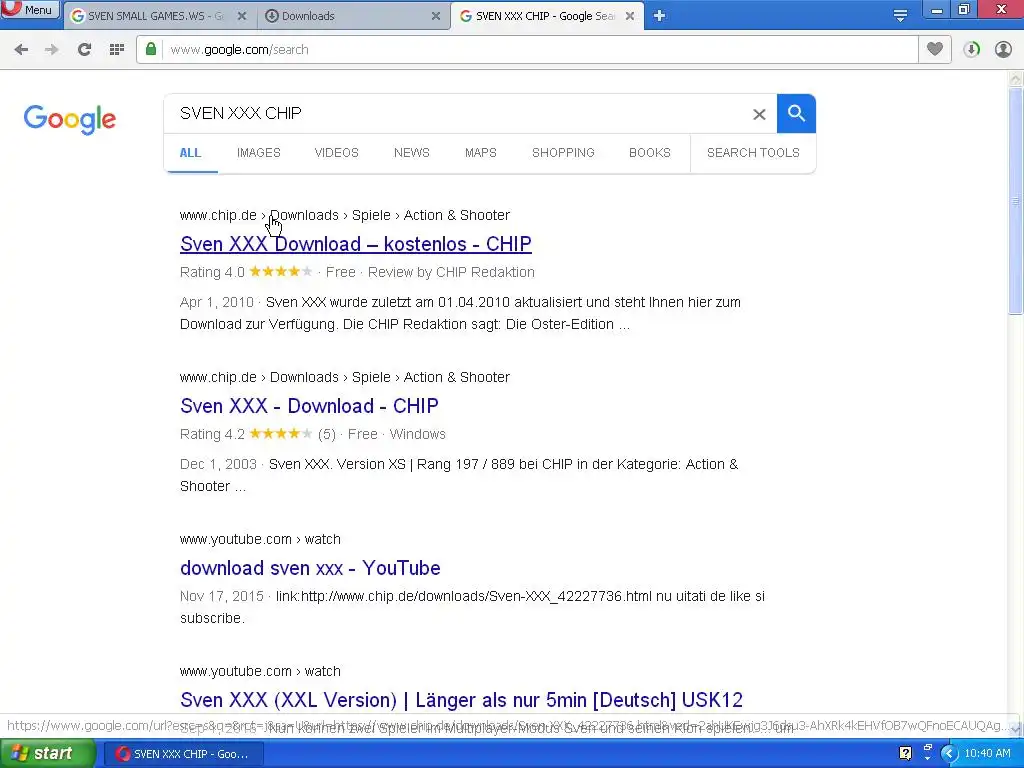
Task: Click the green padlock security icon
Action: click(x=151, y=49)
